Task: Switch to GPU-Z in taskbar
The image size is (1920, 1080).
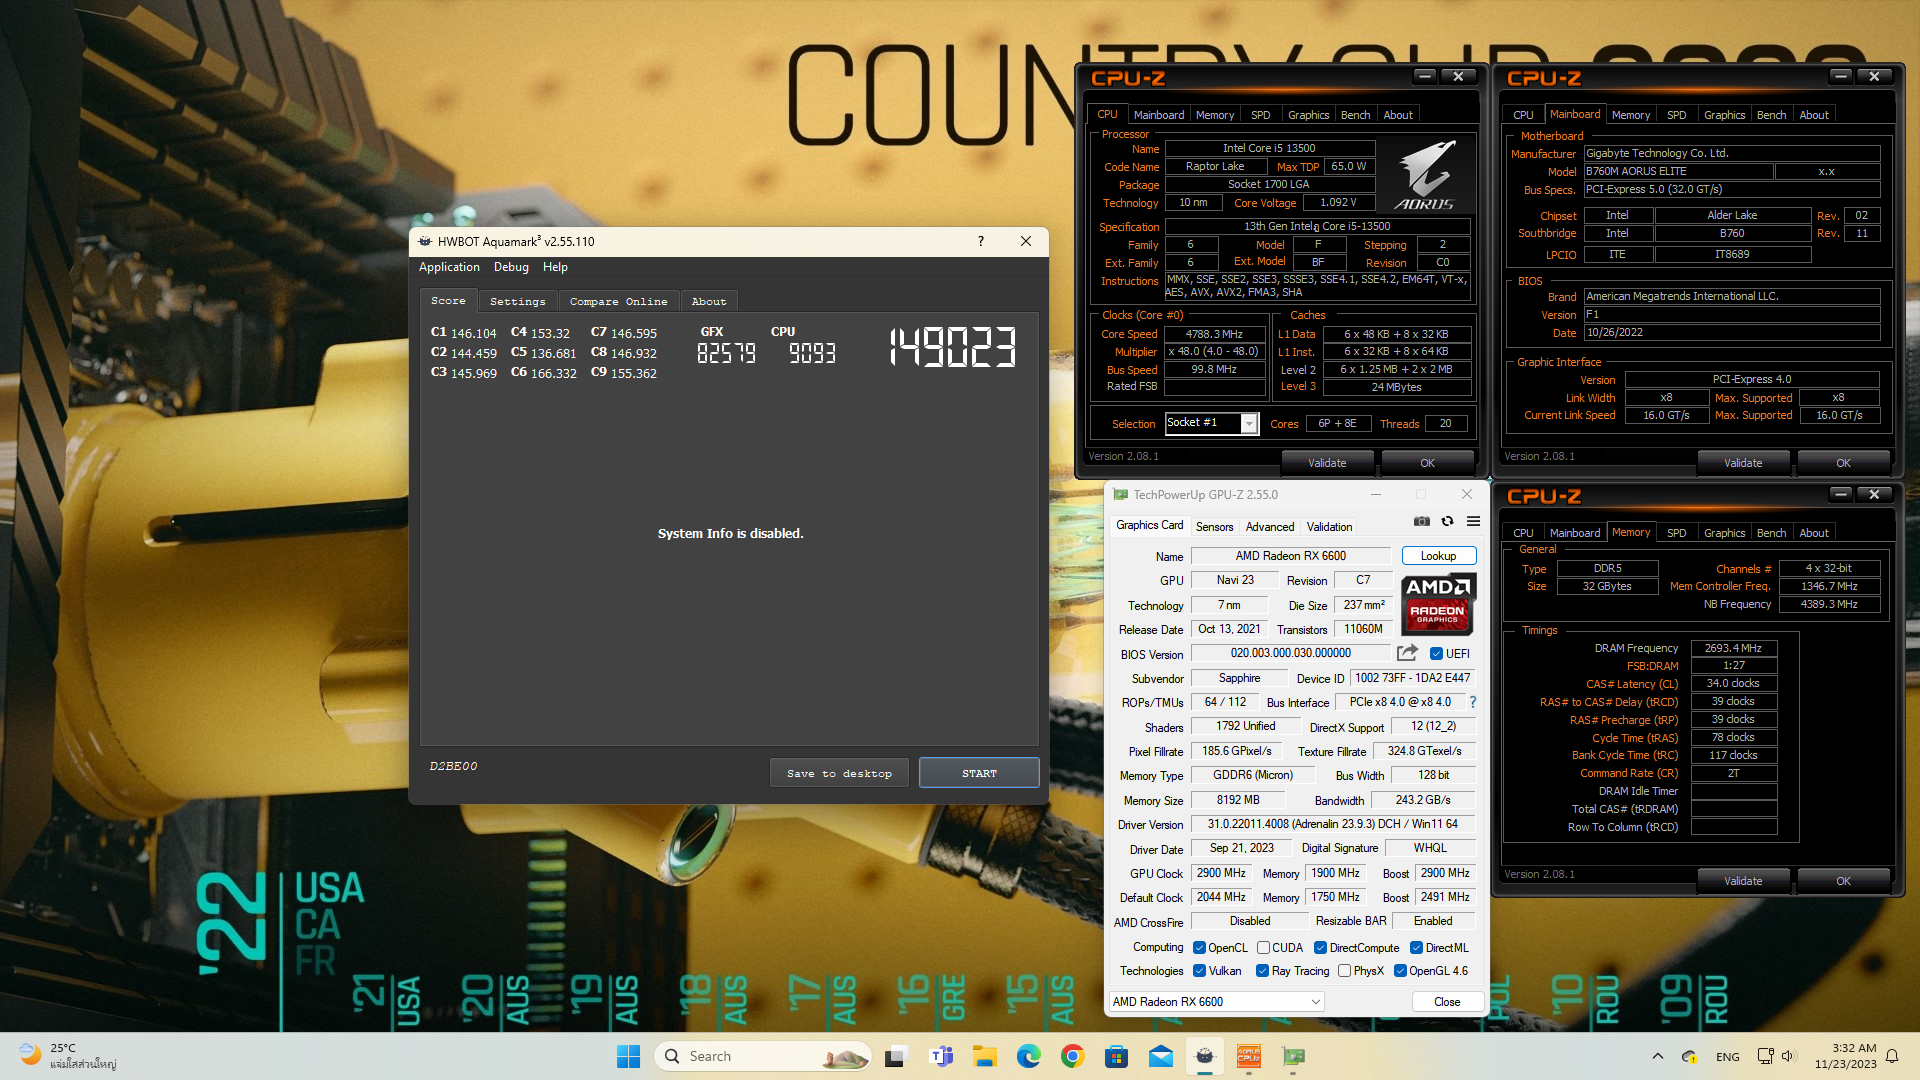Action: 1294,1056
